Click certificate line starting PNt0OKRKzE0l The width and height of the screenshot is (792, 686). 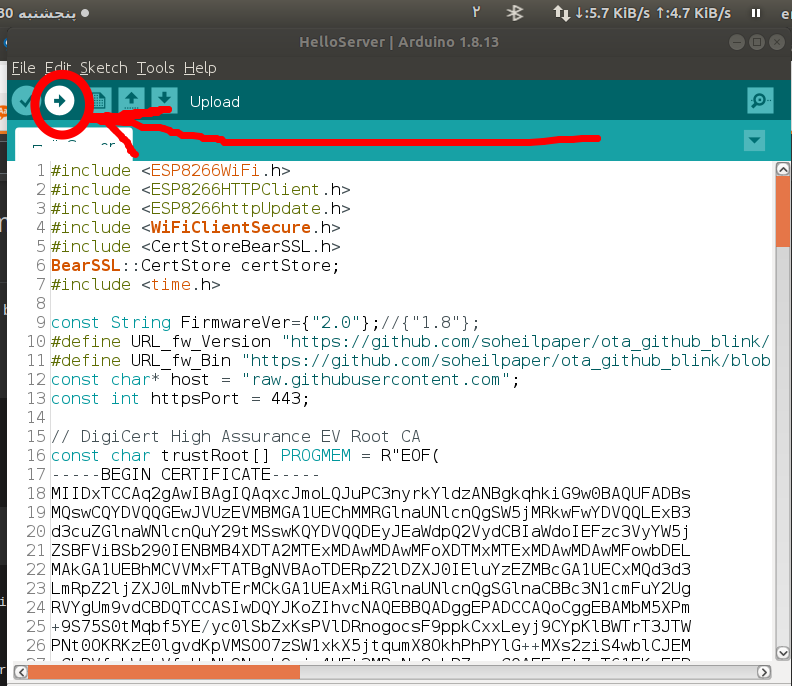(371, 645)
